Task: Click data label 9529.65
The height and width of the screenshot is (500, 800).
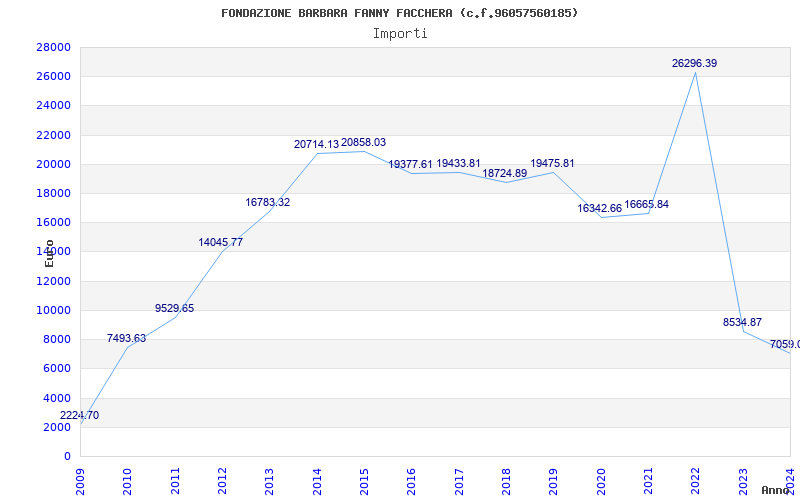Action: point(174,308)
